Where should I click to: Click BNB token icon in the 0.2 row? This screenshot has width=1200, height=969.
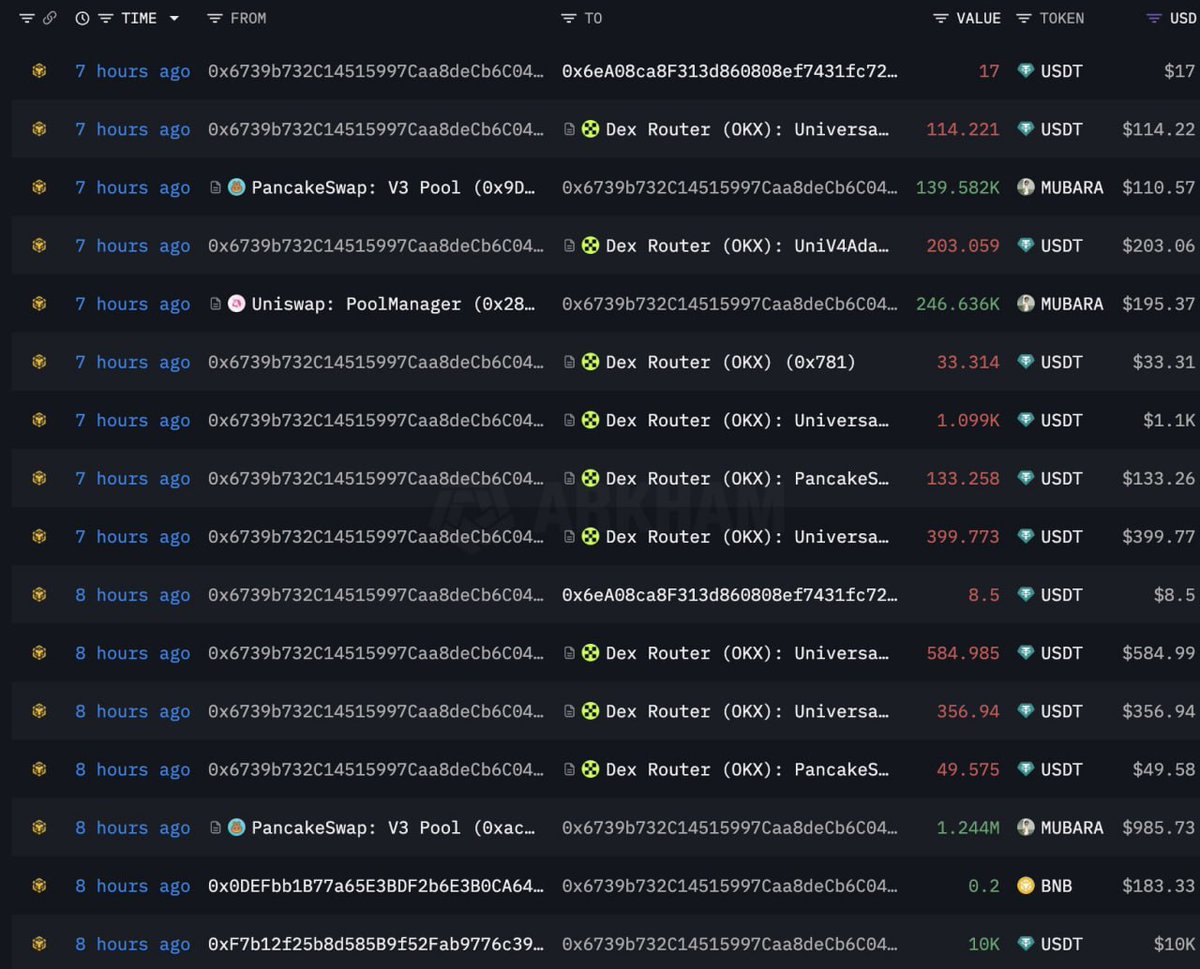(1025, 885)
